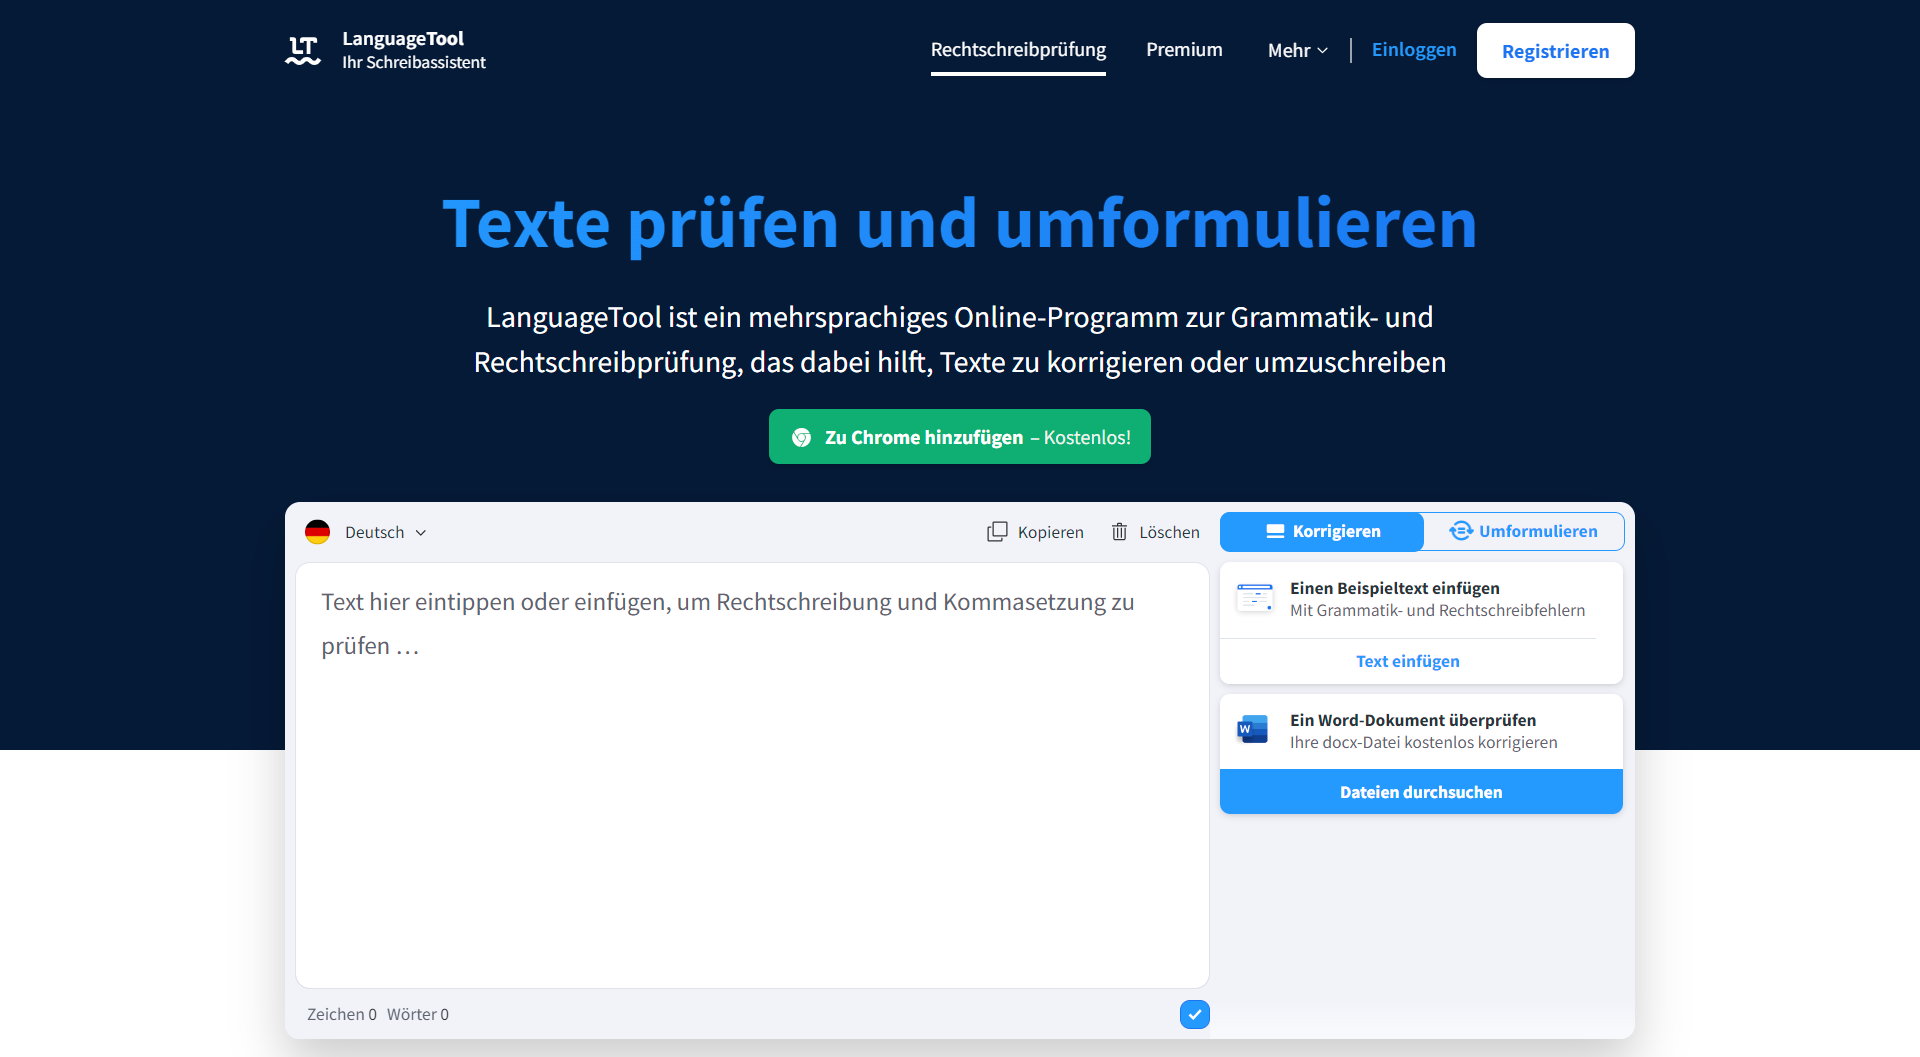Image resolution: width=1920 pixels, height=1057 pixels.
Task: Clear text using the trash Löschen icon
Action: [x=1121, y=531]
